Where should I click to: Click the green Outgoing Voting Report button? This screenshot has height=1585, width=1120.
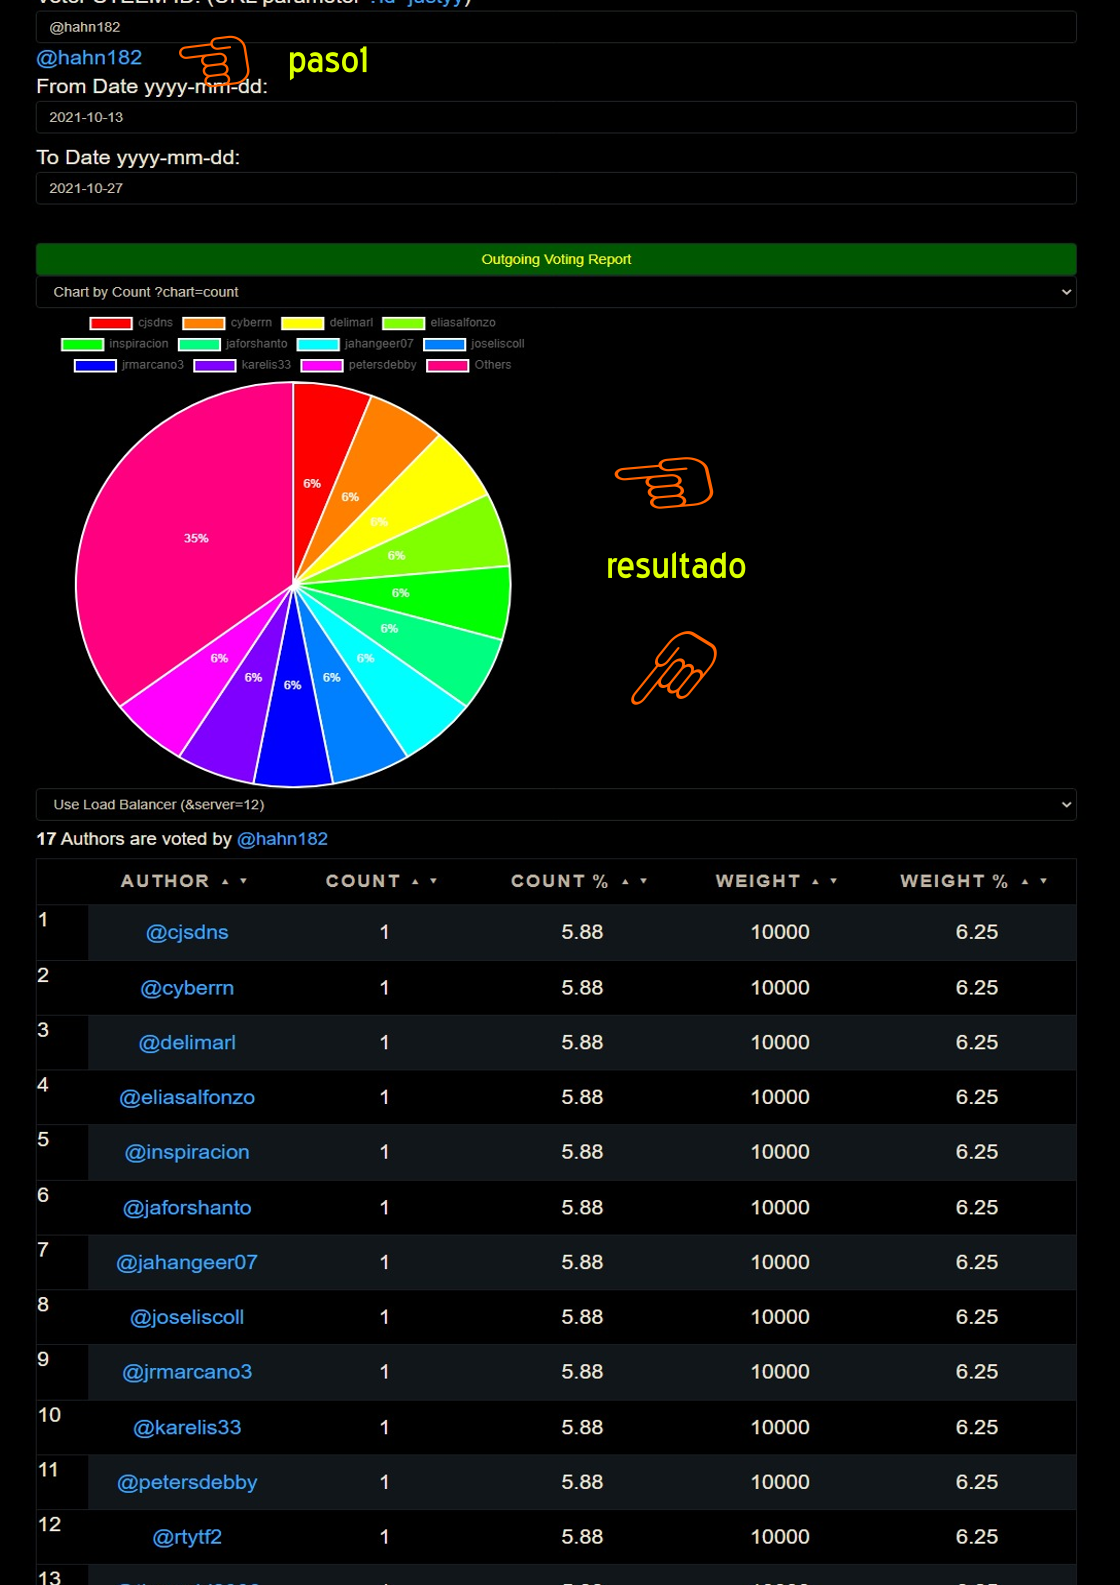coord(556,259)
